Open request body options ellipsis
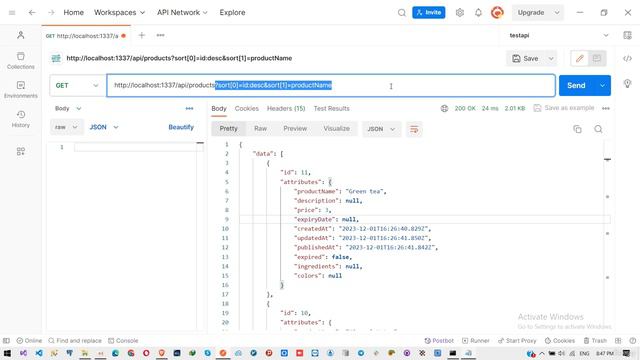This screenshot has height=360, width=640. click(x=189, y=109)
